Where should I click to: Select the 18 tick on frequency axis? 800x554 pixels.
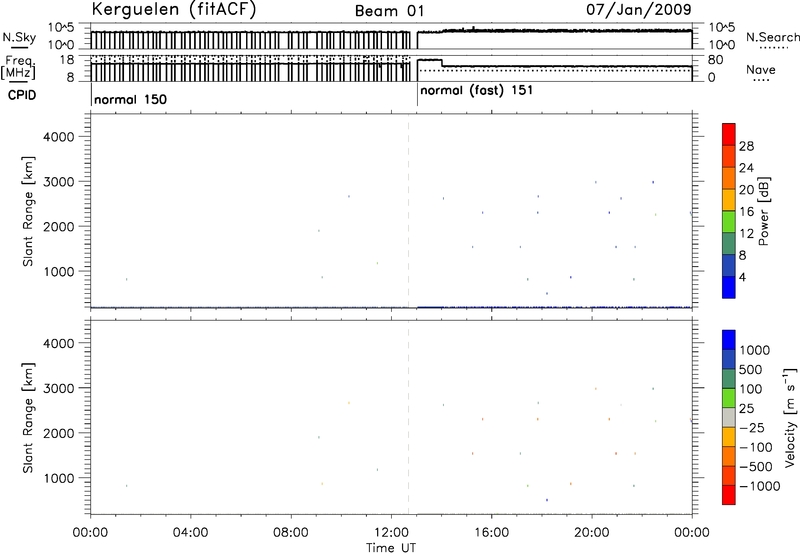67,60
